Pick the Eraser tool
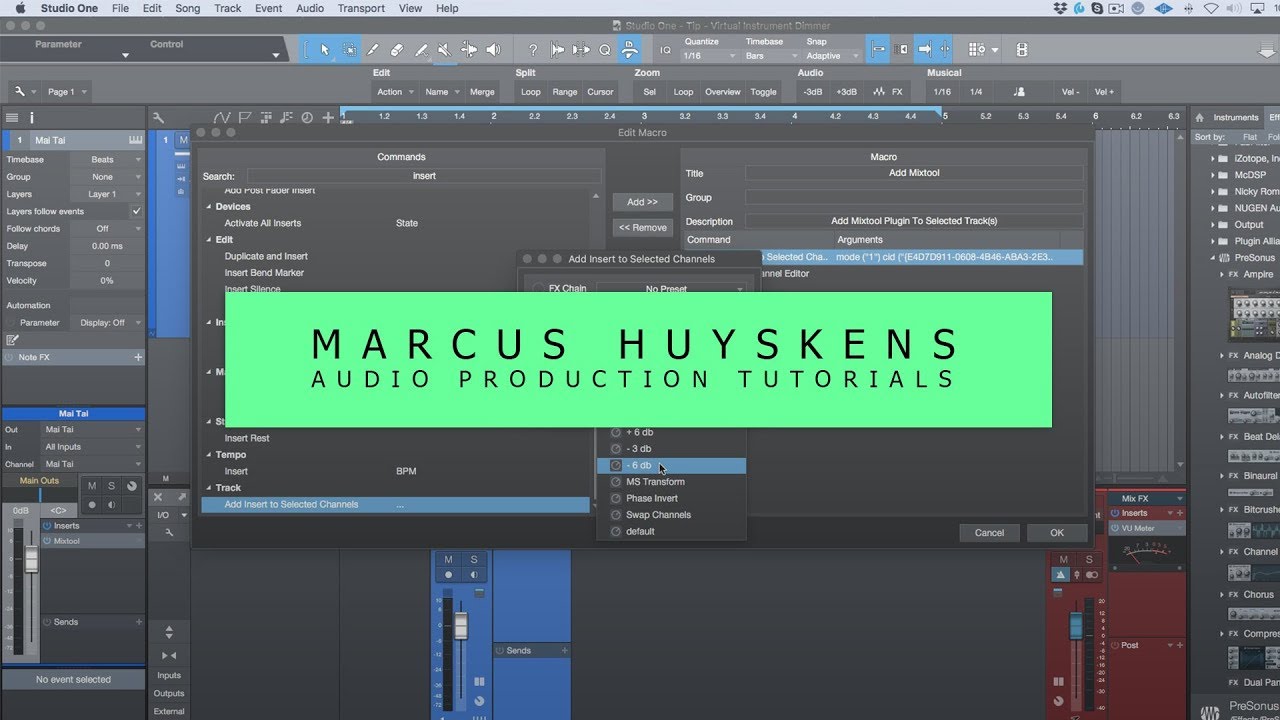1280x720 pixels. click(x=397, y=49)
